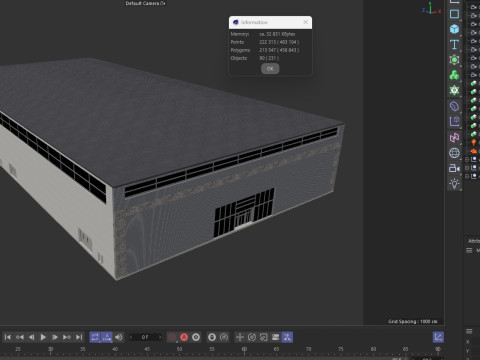Step forward one frame
The width and height of the screenshot is (480, 360).
(55, 337)
